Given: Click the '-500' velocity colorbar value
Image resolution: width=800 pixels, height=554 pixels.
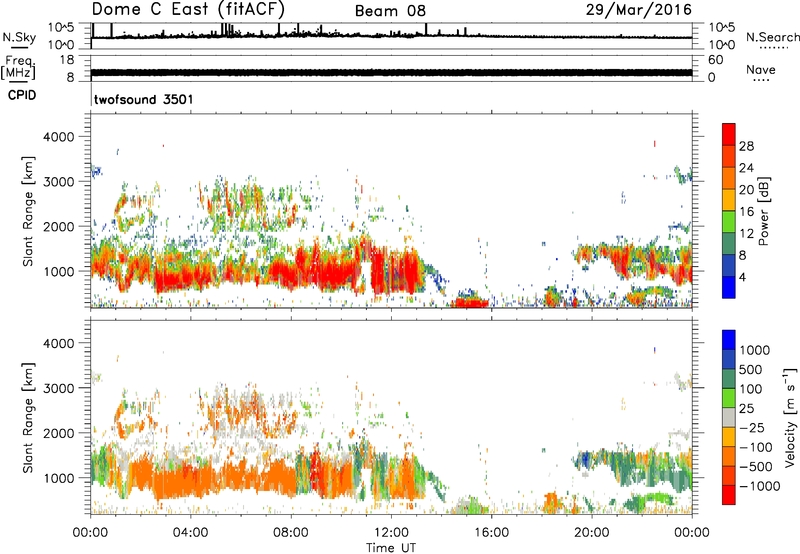Looking at the screenshot, I should click(x=757, y=466).
